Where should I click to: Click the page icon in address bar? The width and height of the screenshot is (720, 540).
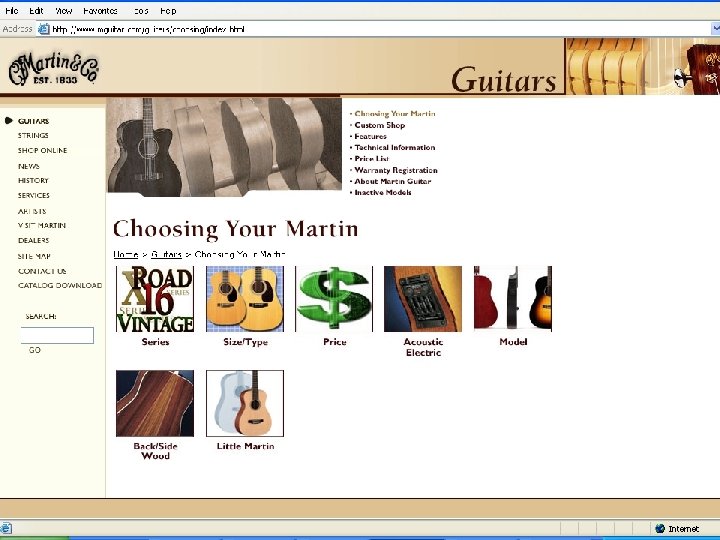pyautogui.click(x=44, y=29)
